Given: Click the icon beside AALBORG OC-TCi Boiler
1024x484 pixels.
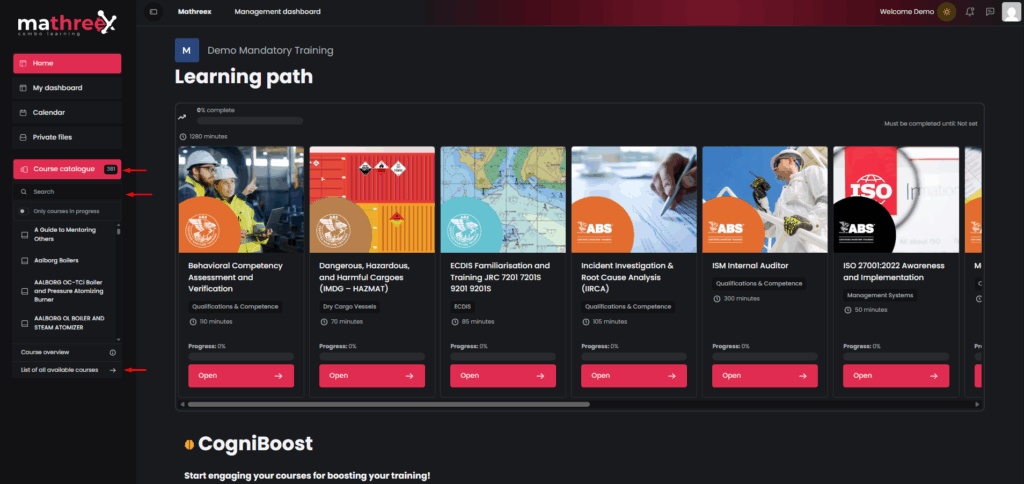Looking at the screenshot, I should point(24,290).
